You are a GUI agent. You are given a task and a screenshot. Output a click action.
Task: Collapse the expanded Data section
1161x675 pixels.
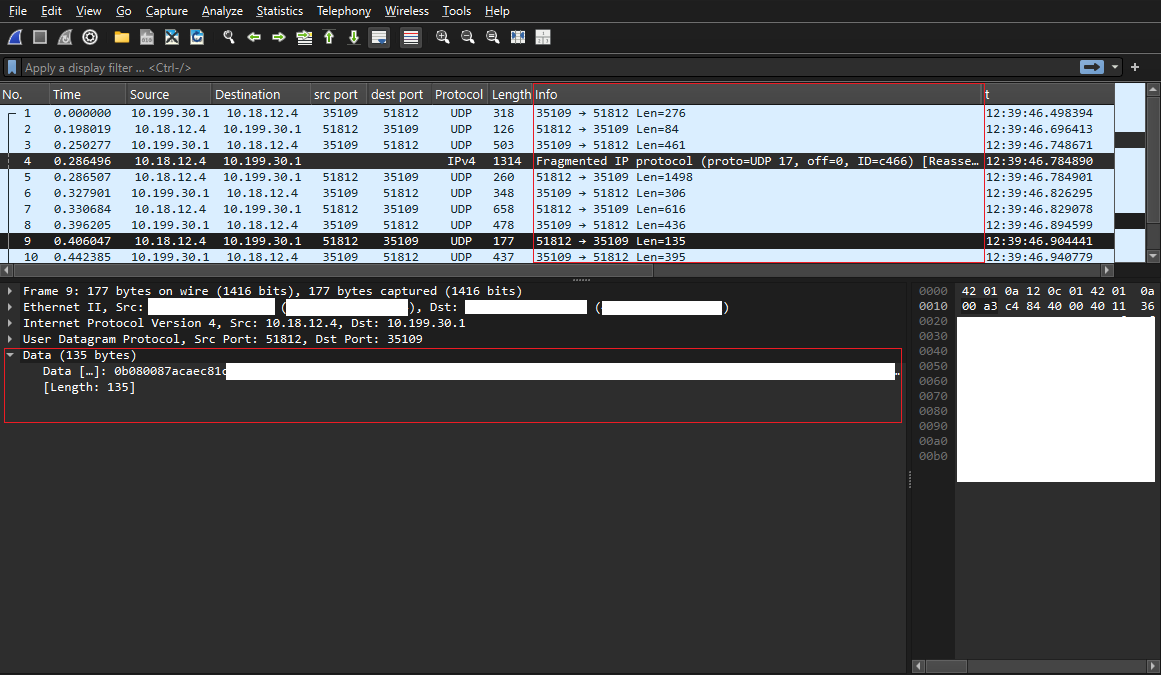point(9,354)
